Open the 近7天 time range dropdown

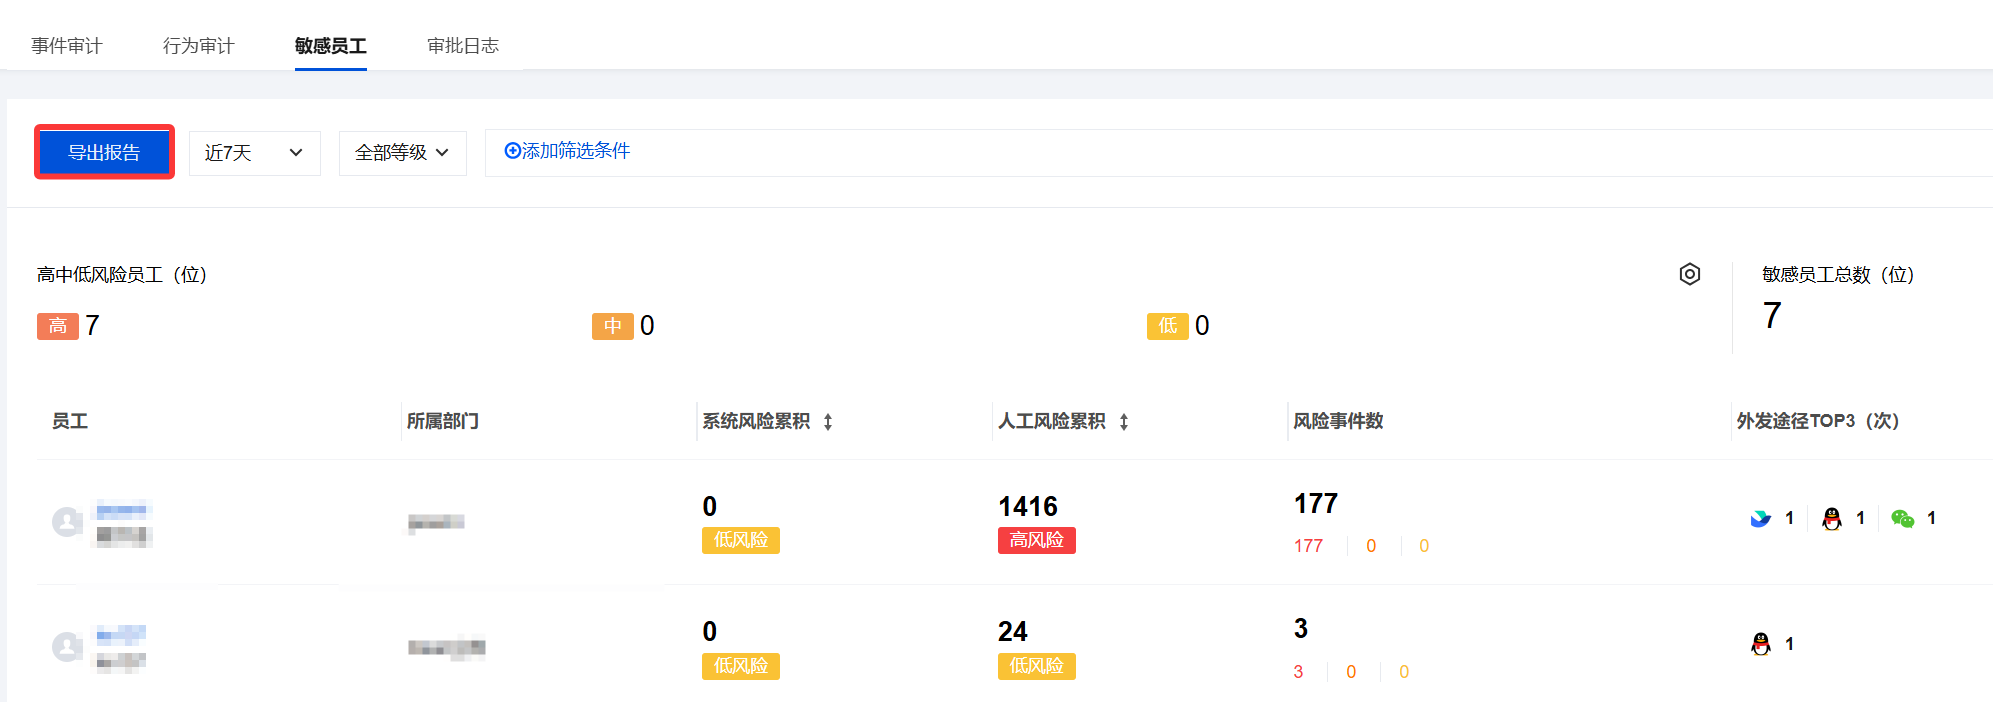[254, 153]
